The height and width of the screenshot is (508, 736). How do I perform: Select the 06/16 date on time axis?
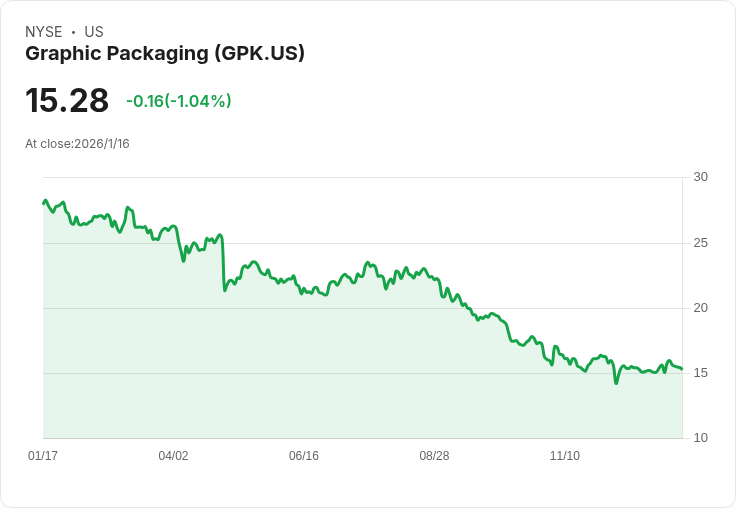point(304,456)
